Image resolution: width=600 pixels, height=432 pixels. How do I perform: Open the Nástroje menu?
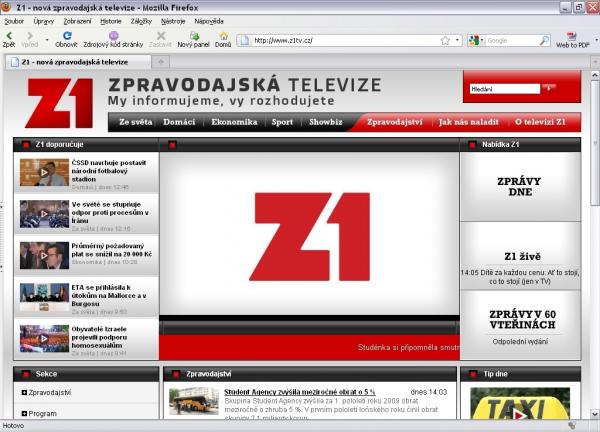173,21
